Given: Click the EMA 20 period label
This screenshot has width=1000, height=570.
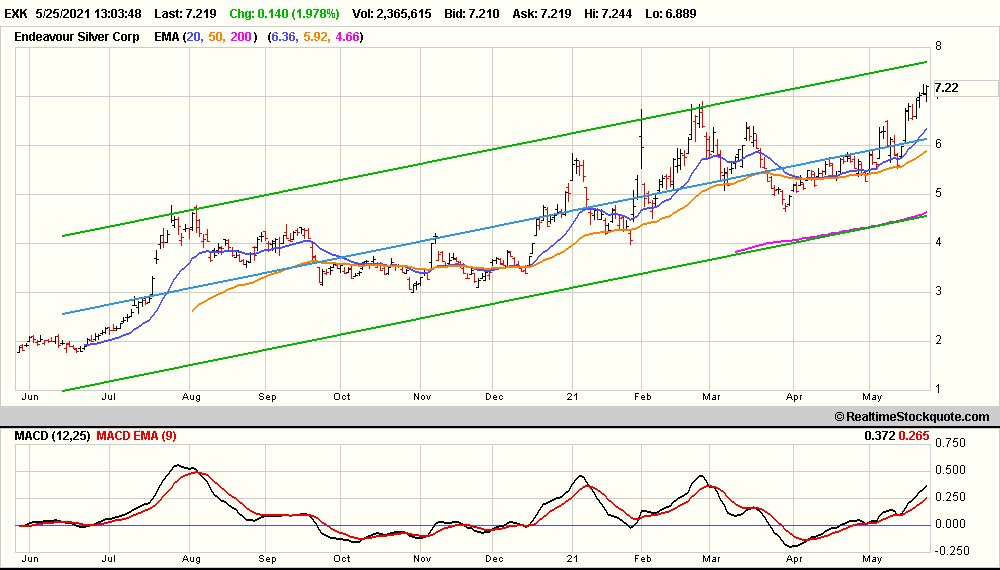Looking at the screenshot, I should (192, 37).
